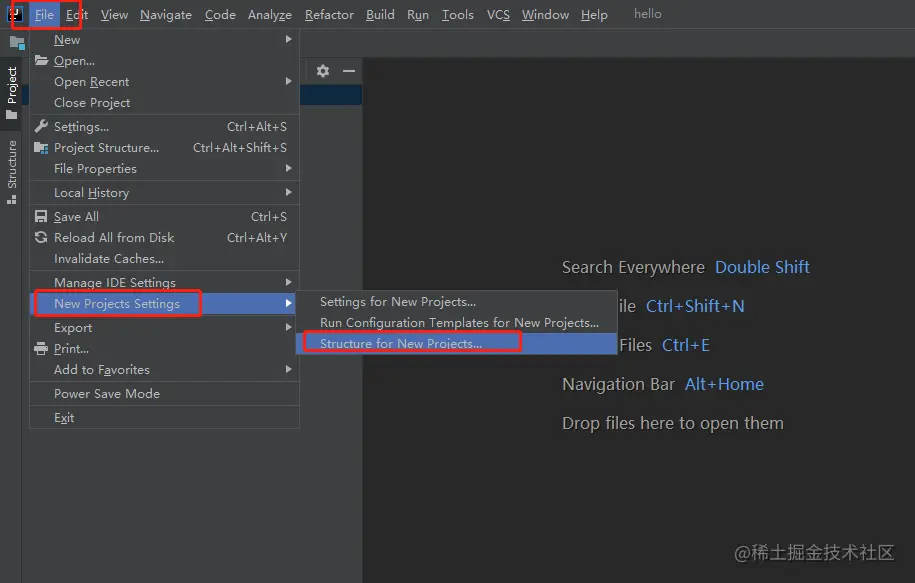Click the 'Double Shift' shortcut text
The image size is (915, 583).
coord(762,267)
